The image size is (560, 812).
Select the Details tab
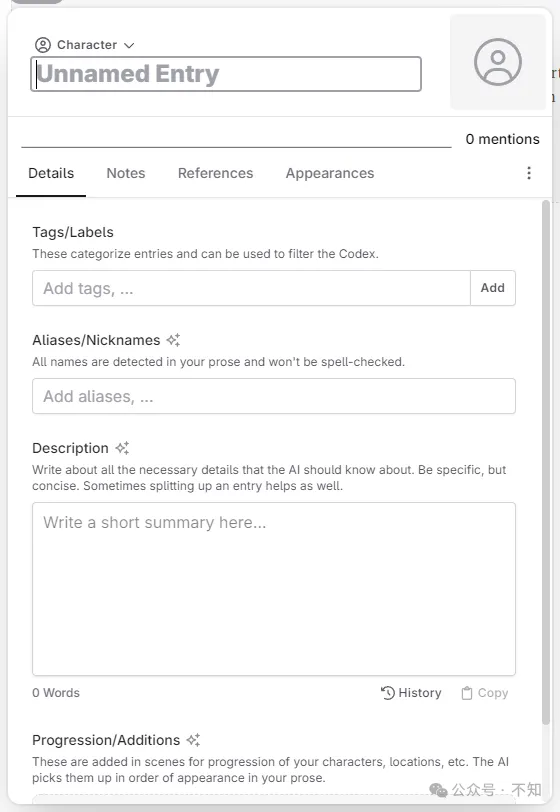pyautogui.click(x=51, y=173)
